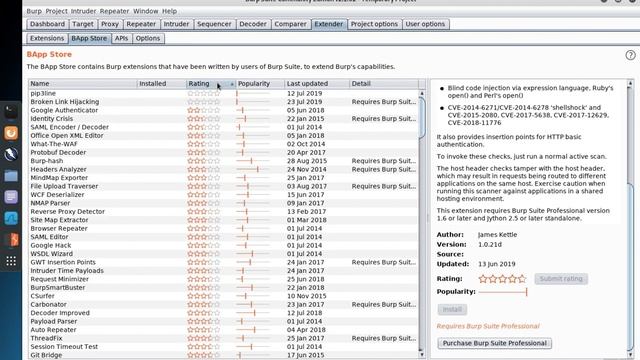
Task: Sort by the Last updated column header
Action: pos(317,84)
